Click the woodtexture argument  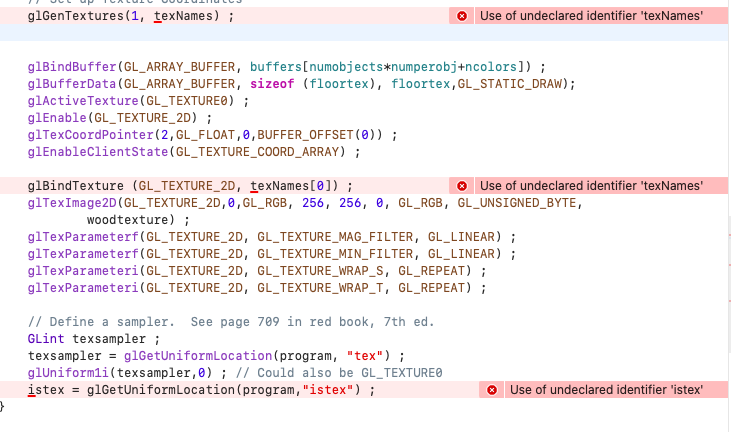click(127, 220)
